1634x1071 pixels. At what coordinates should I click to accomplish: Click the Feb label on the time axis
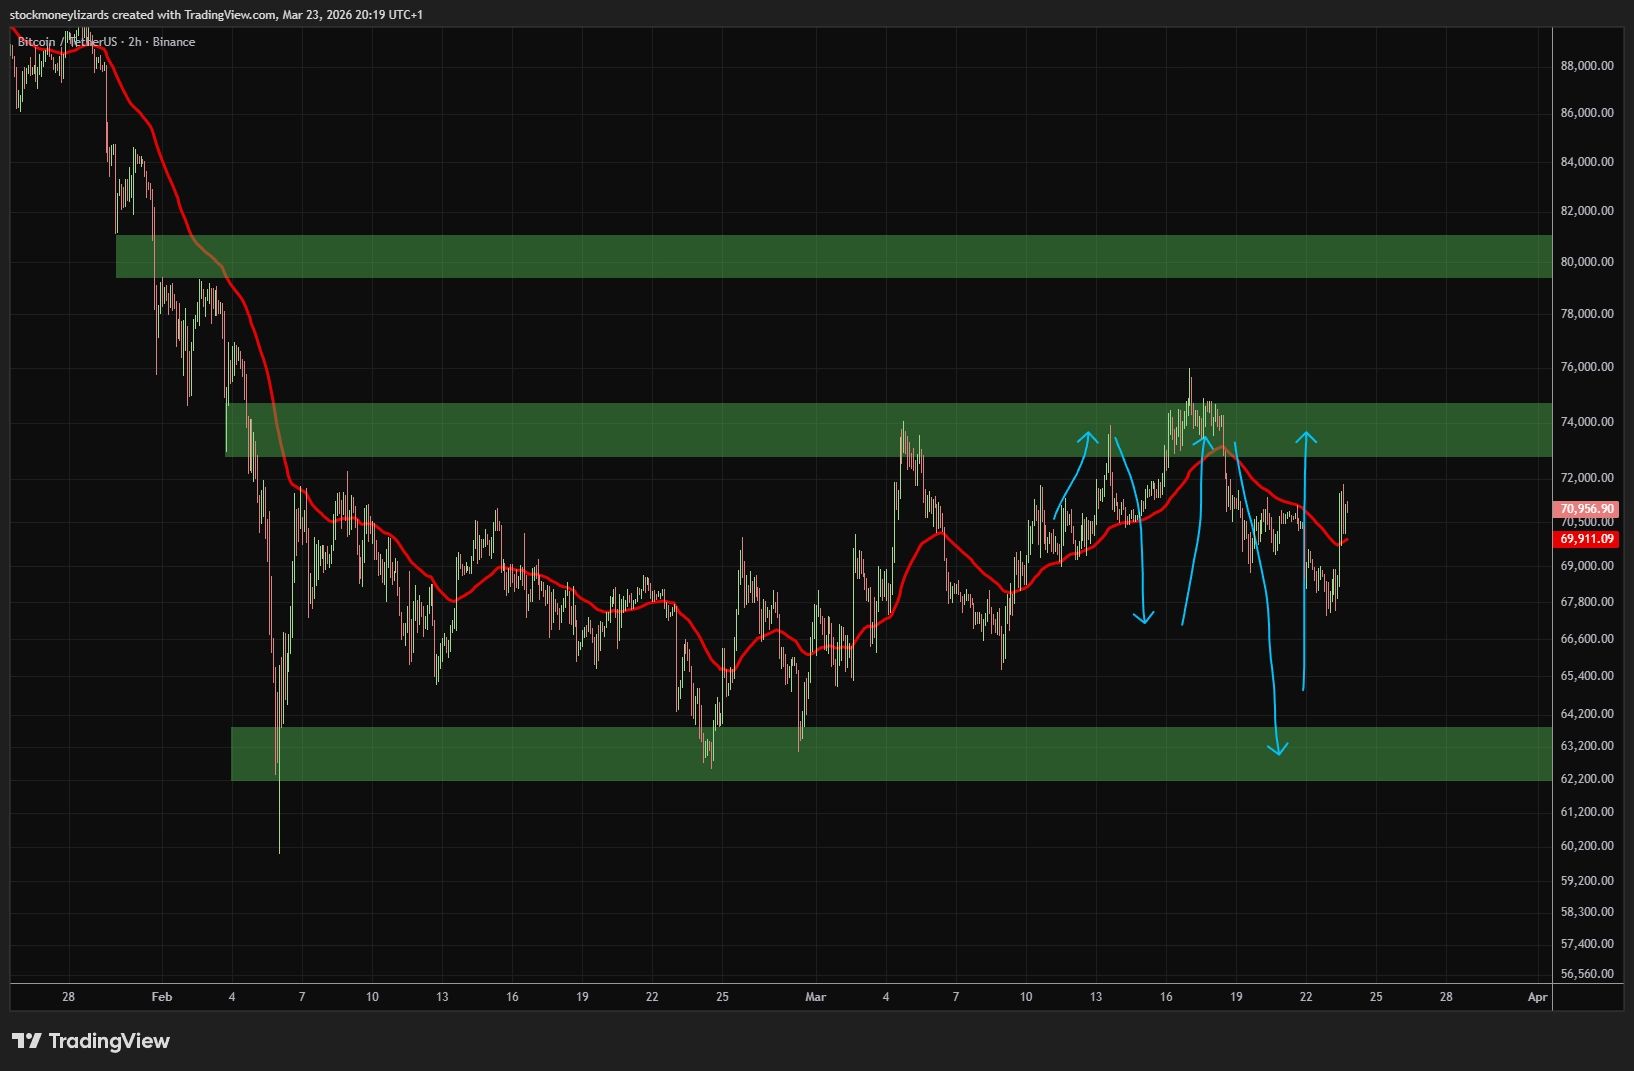162,997
